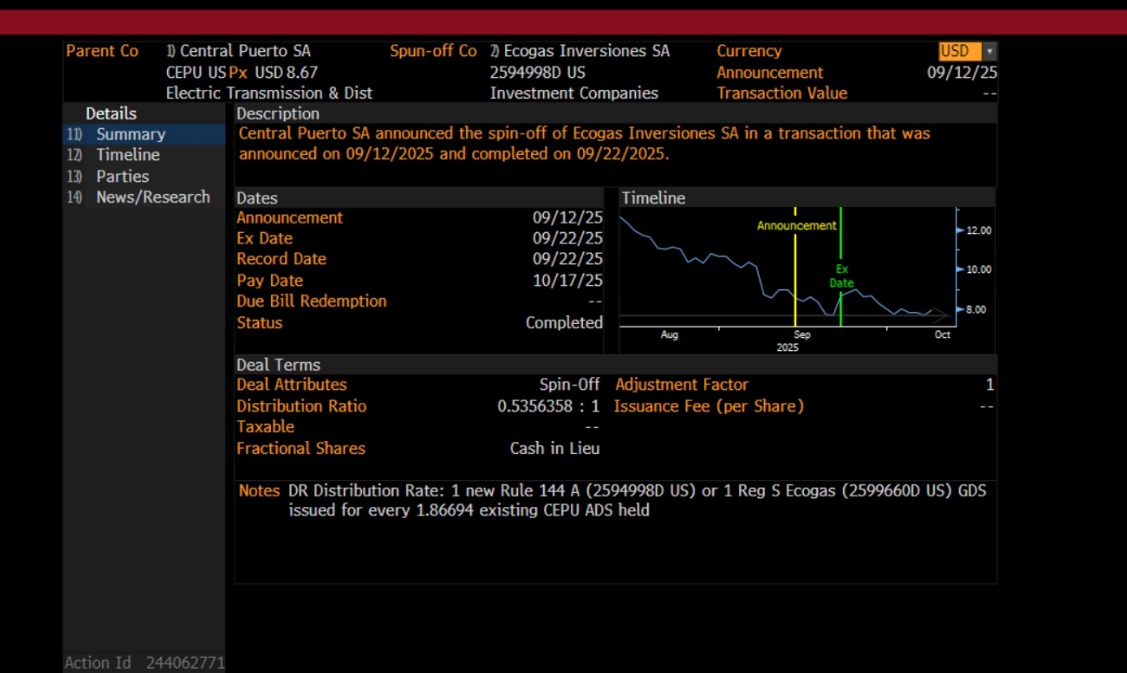Select the USD currency field
This screenshot has width=1127, height=673.
pyautogui.click(x=958, y=51)
